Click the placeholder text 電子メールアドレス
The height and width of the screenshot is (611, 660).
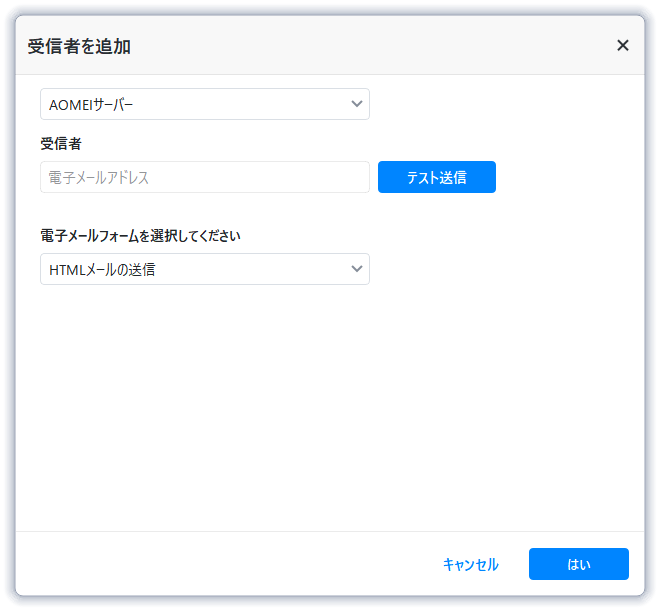(99, 178)
